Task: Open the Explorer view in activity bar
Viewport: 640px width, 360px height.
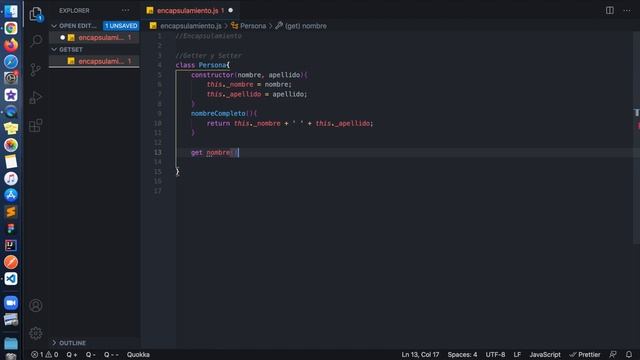Action: tap(36, 14)
